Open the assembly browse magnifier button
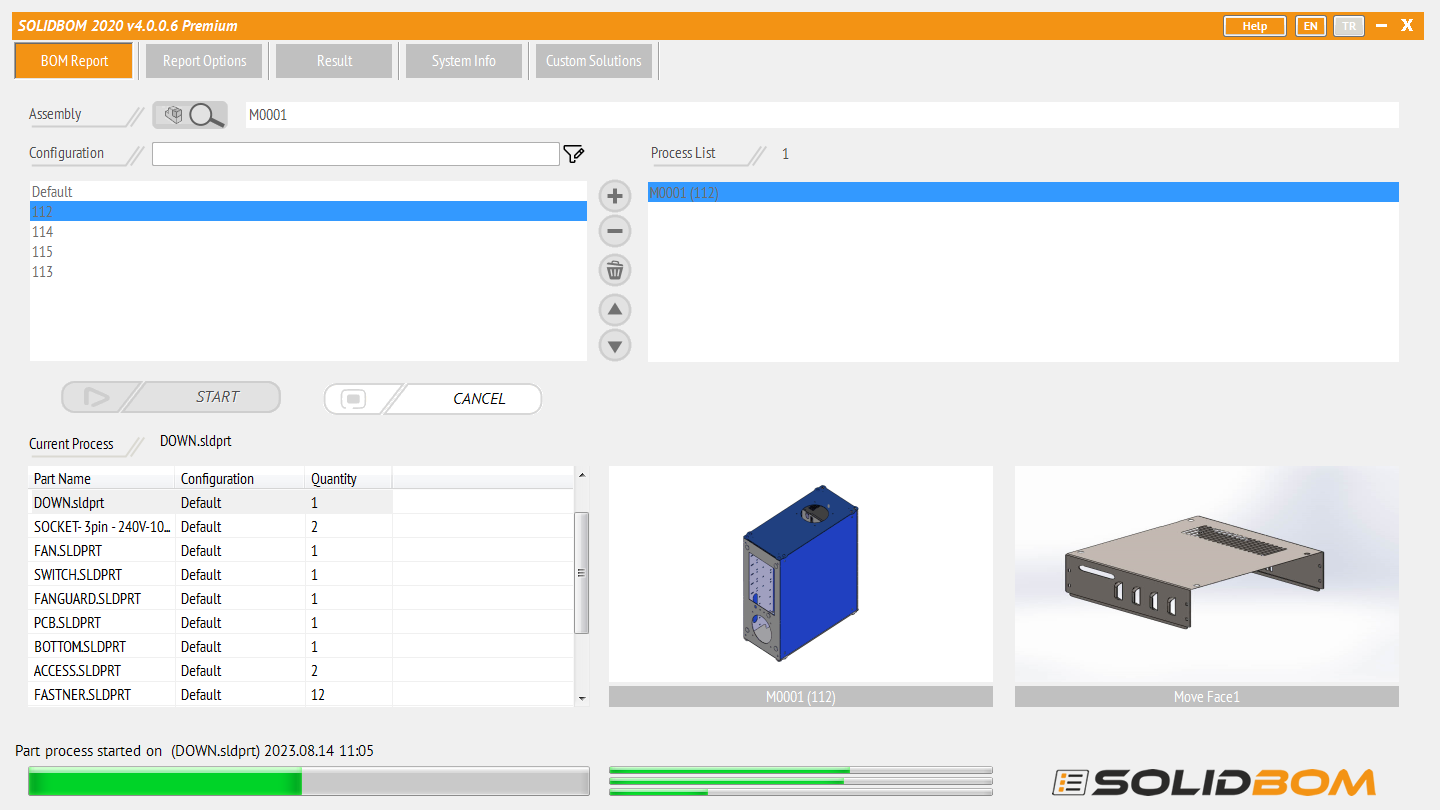The image size is (1440, 810). tap(190, 115)
